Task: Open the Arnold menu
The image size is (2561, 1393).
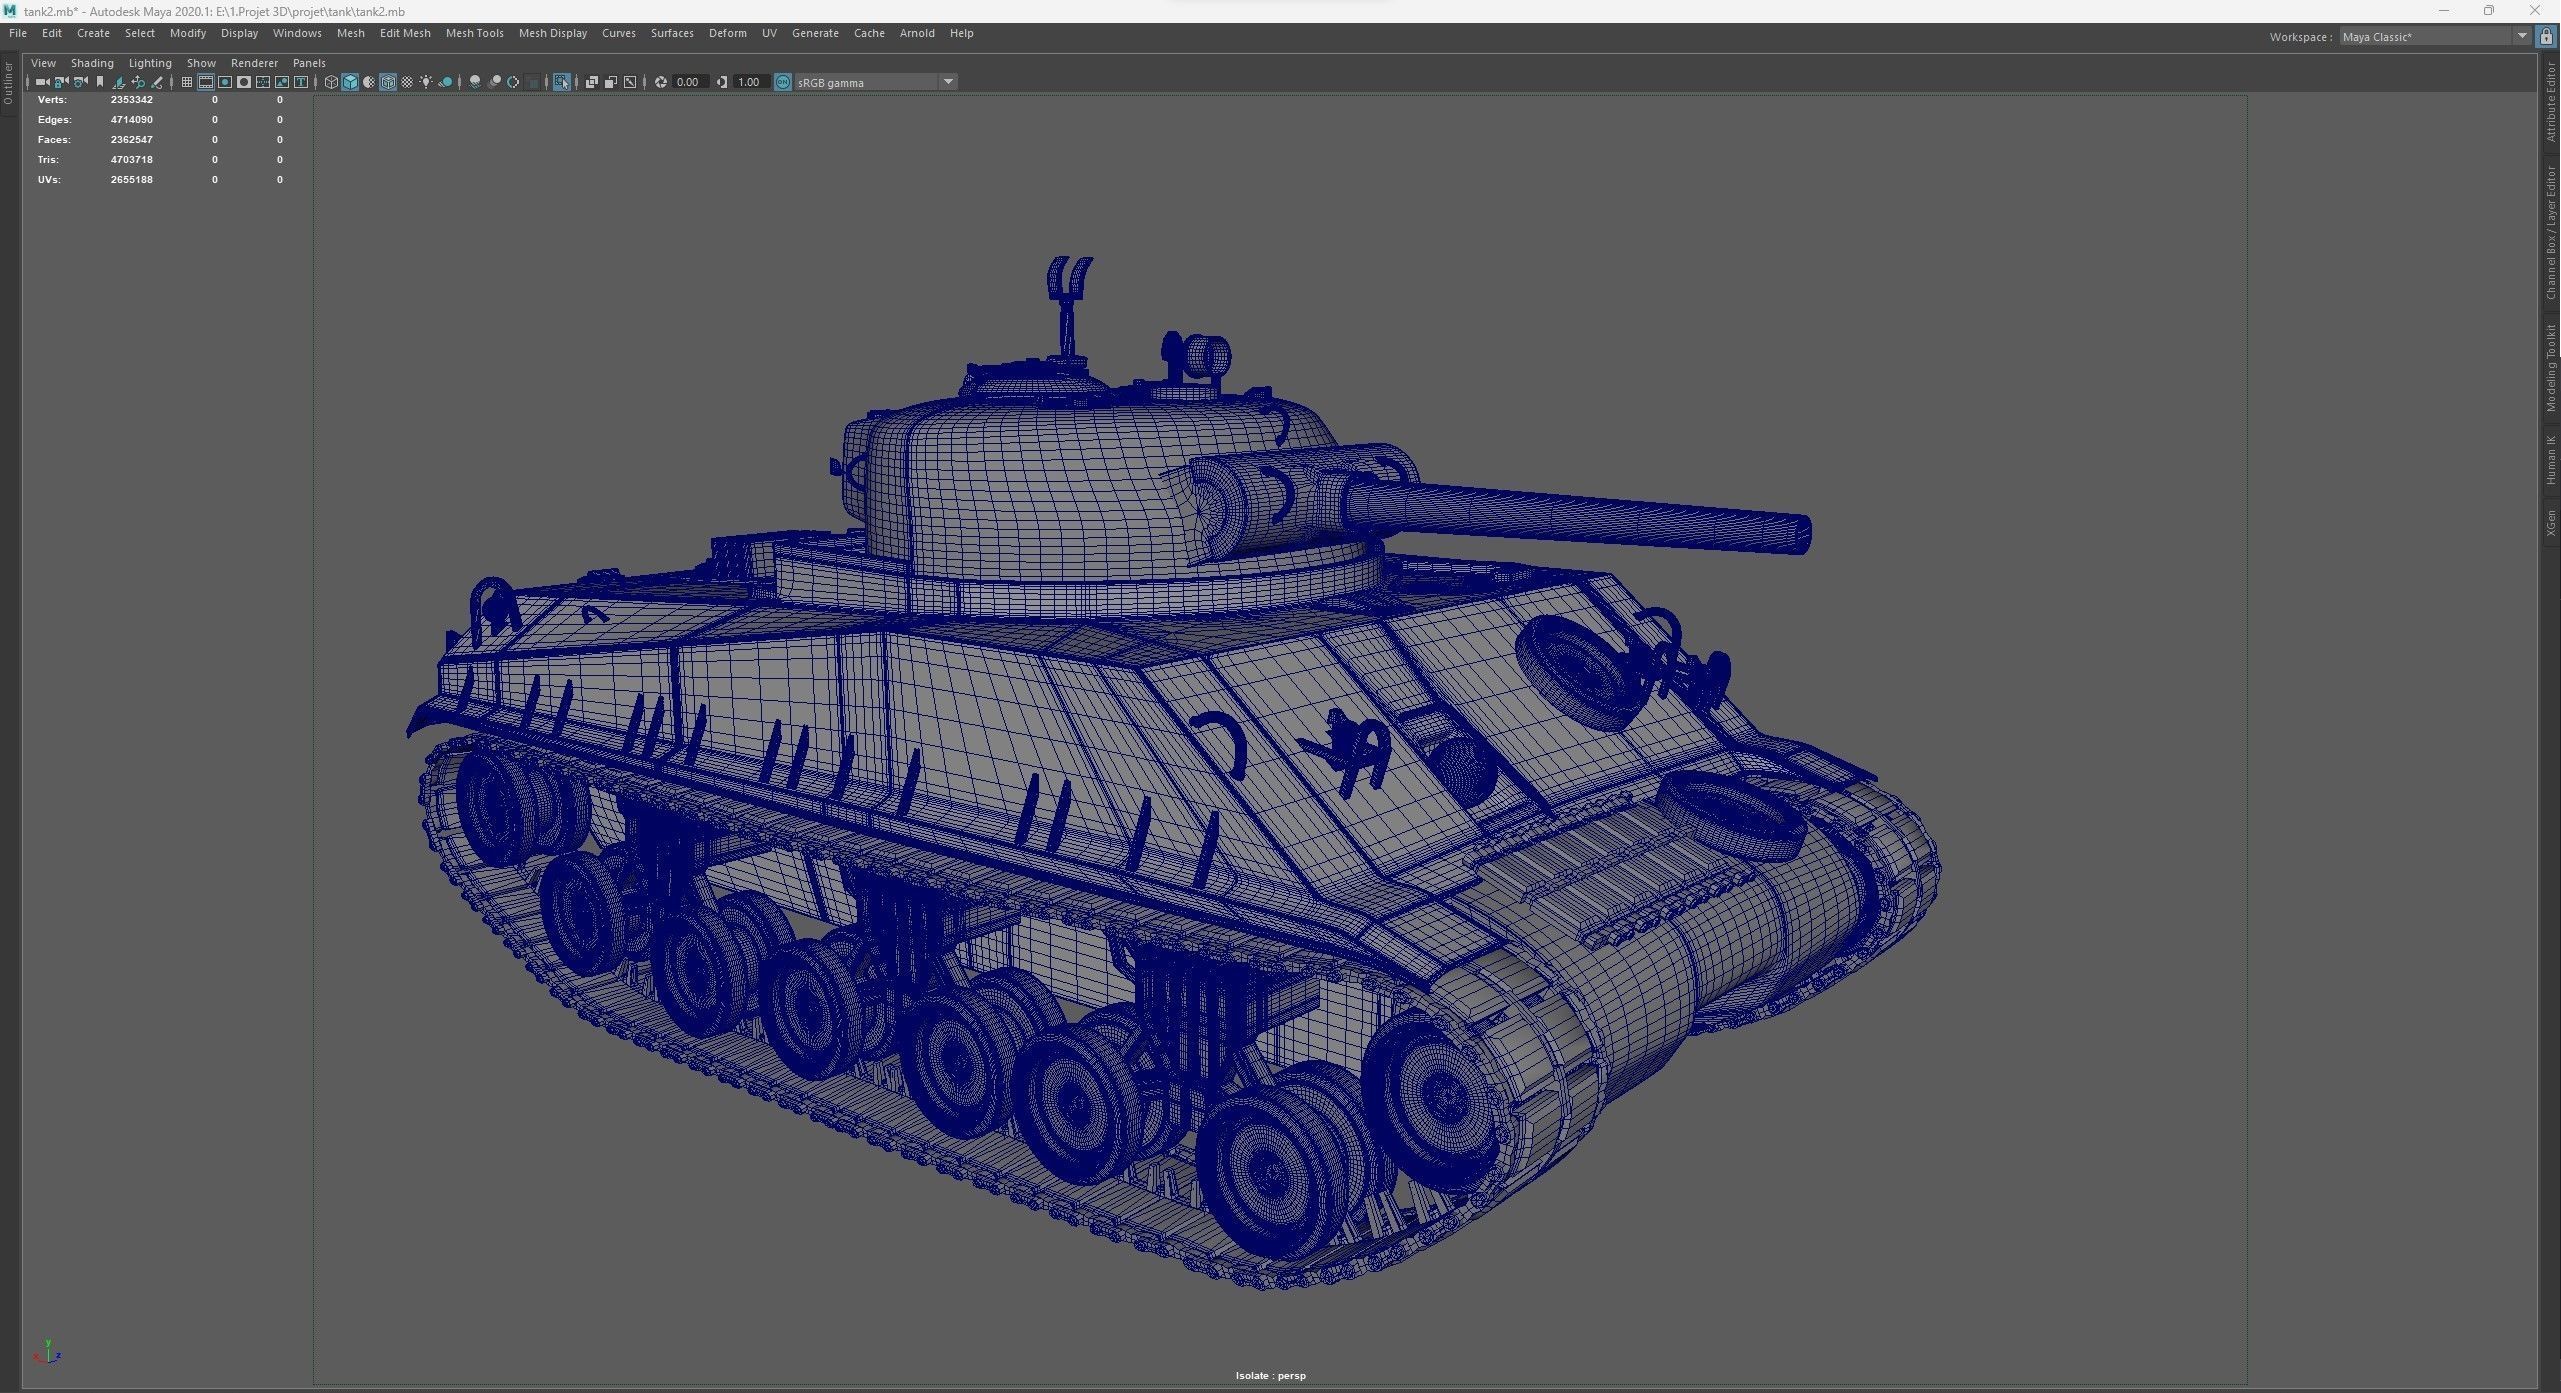Action: point(916,33)
